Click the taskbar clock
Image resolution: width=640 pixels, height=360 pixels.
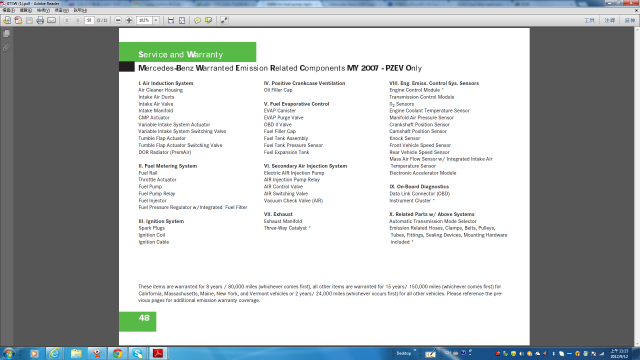(x=619, y=353)
